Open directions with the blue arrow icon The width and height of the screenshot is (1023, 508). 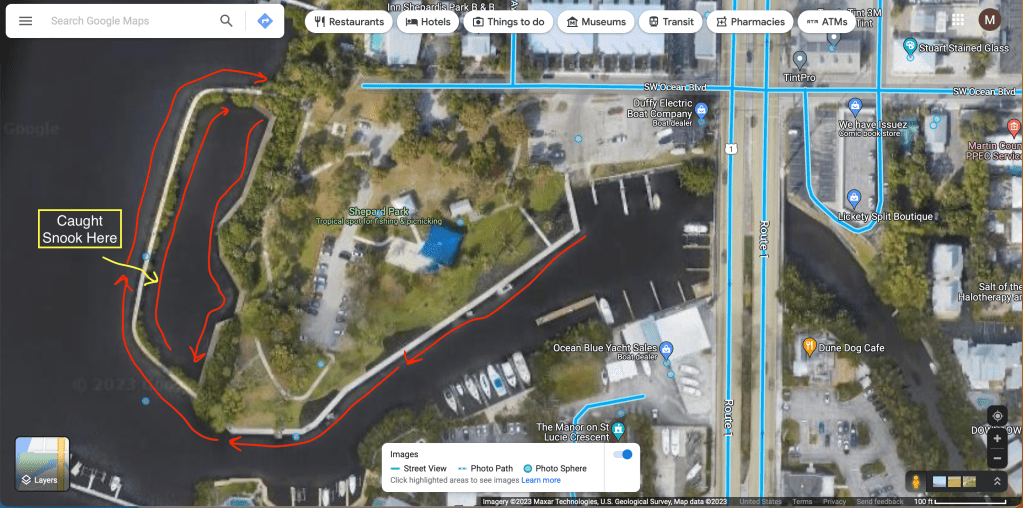[265, 21]
